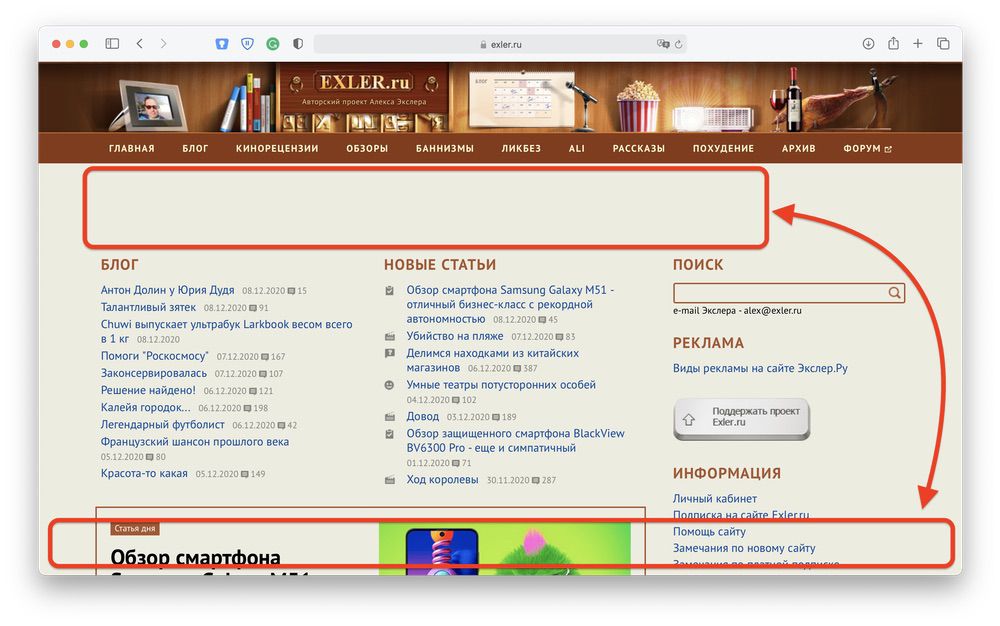Open the green Grammarly extension icon
The height and width of the screenshot is (626, 1000).
(273, 44)
